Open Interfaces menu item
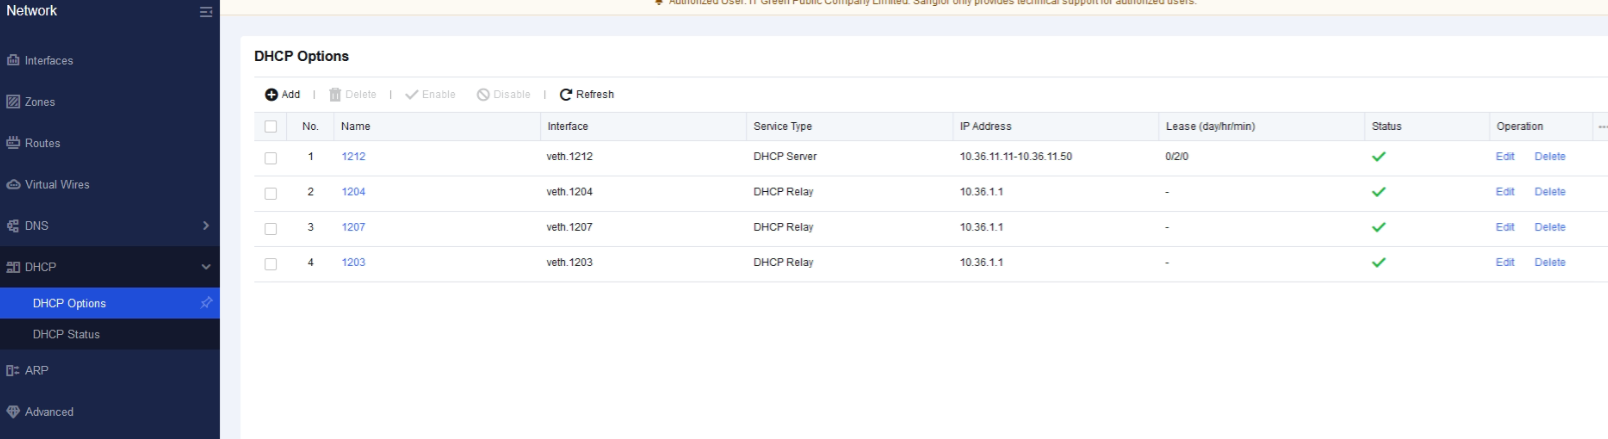Image resolution: width=1608 pixels, height=439 pixels. tap(110, 60)
